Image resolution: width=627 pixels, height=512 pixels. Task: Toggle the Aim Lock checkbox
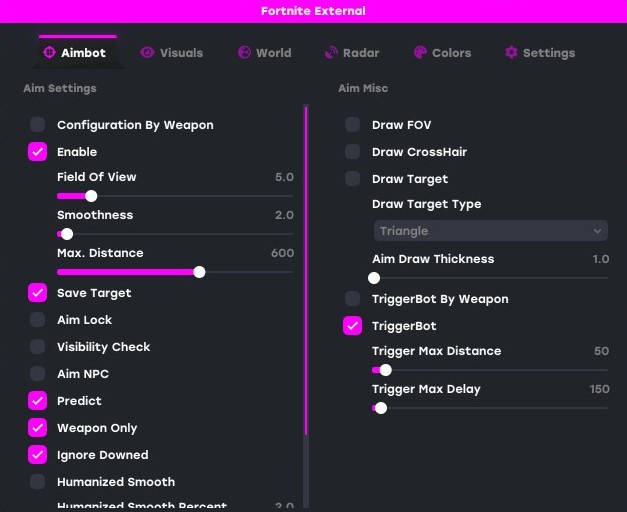(37, 320)
